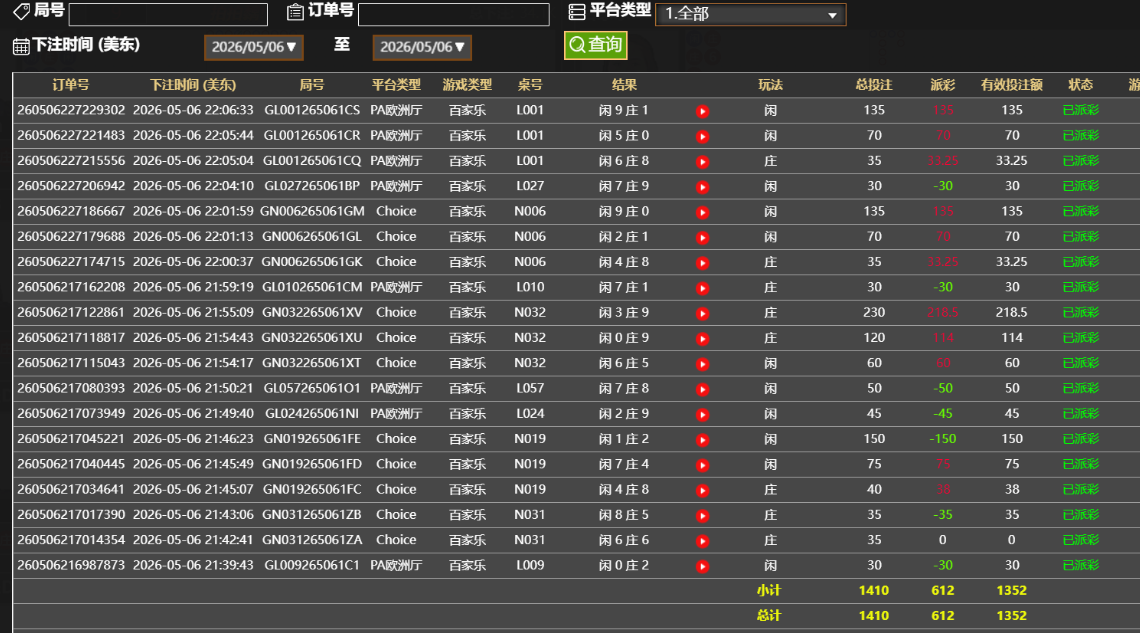The height and width of the screenshot is (633, 1140).
Task: Play video for order 260506227215556
Action: click(x=702, y=162)
